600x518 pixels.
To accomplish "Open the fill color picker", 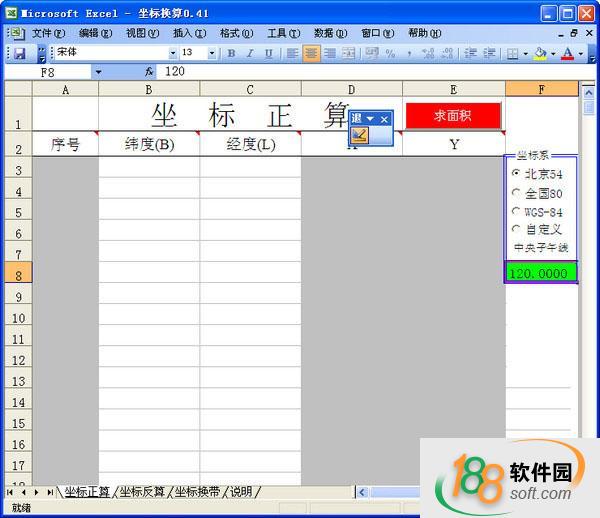I will coord(552,53).
